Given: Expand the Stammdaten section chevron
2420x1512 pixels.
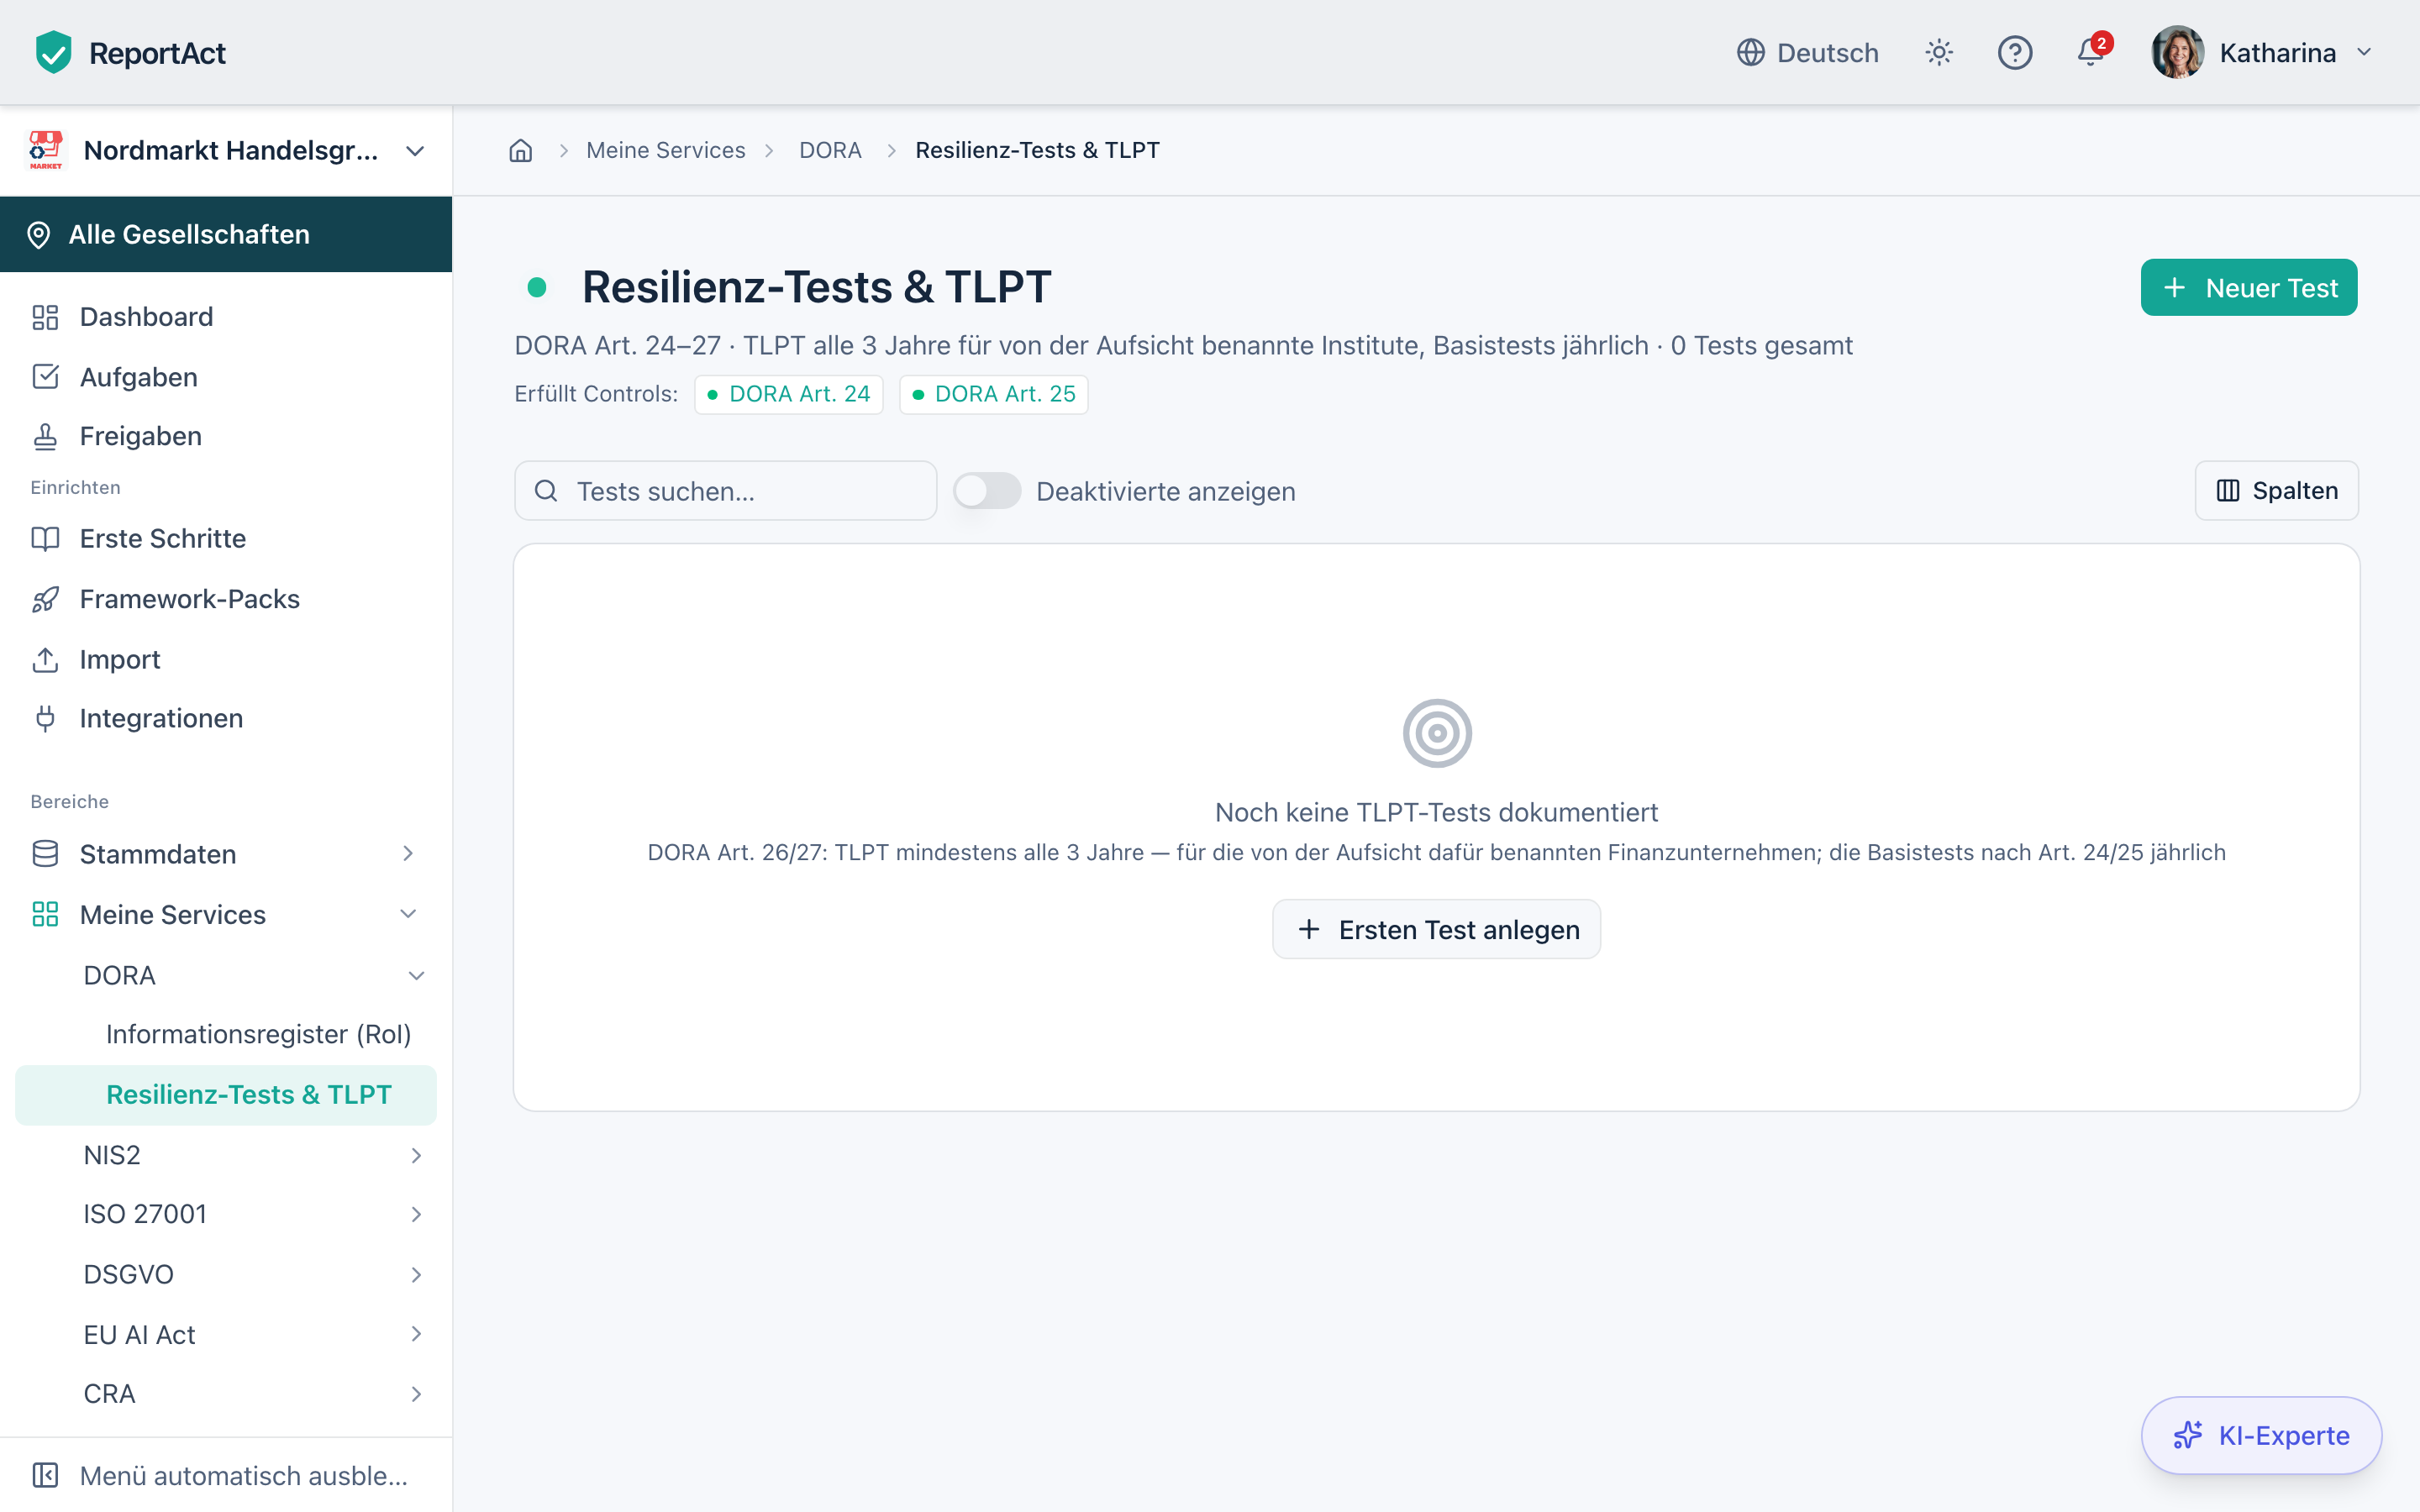Looking at the screenshot, I should pyautogui.click(x=408, y=853).
